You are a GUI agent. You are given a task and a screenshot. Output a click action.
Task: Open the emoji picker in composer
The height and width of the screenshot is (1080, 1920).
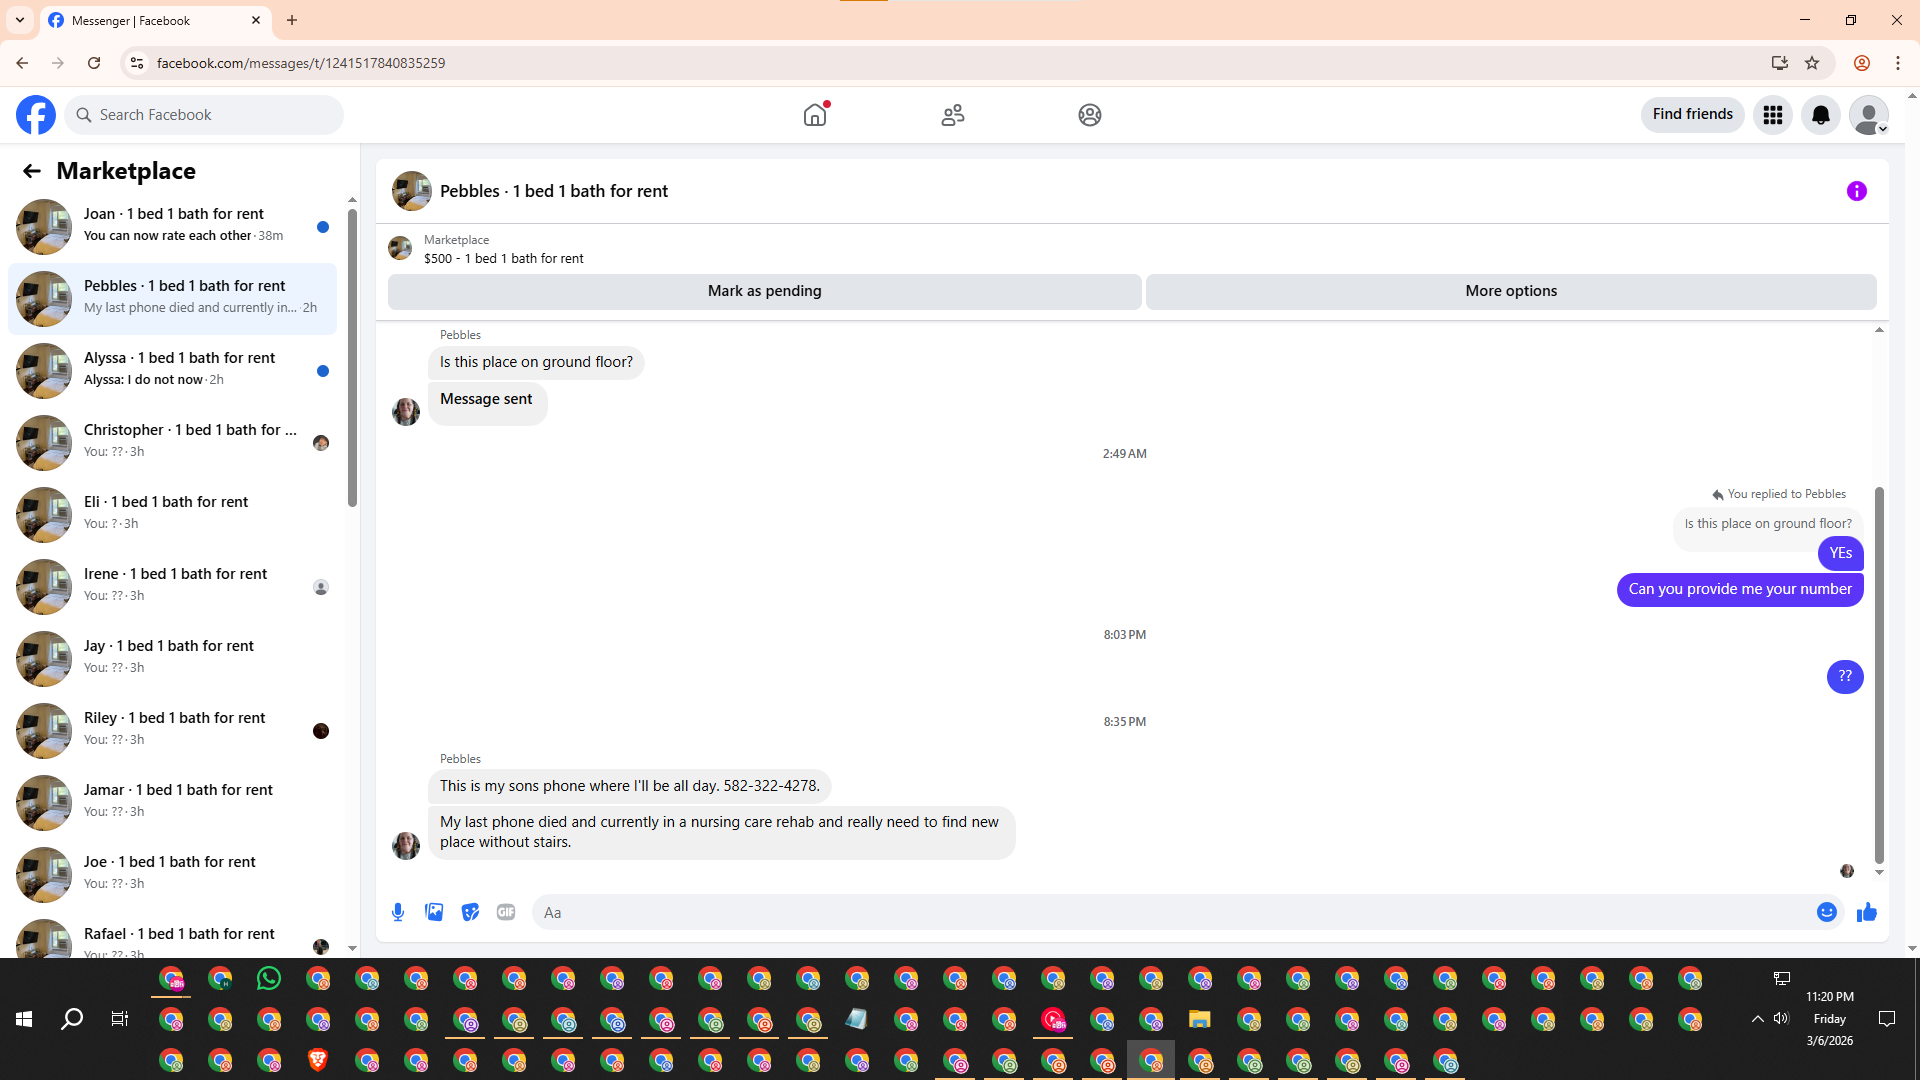[x=1826, y=912]
